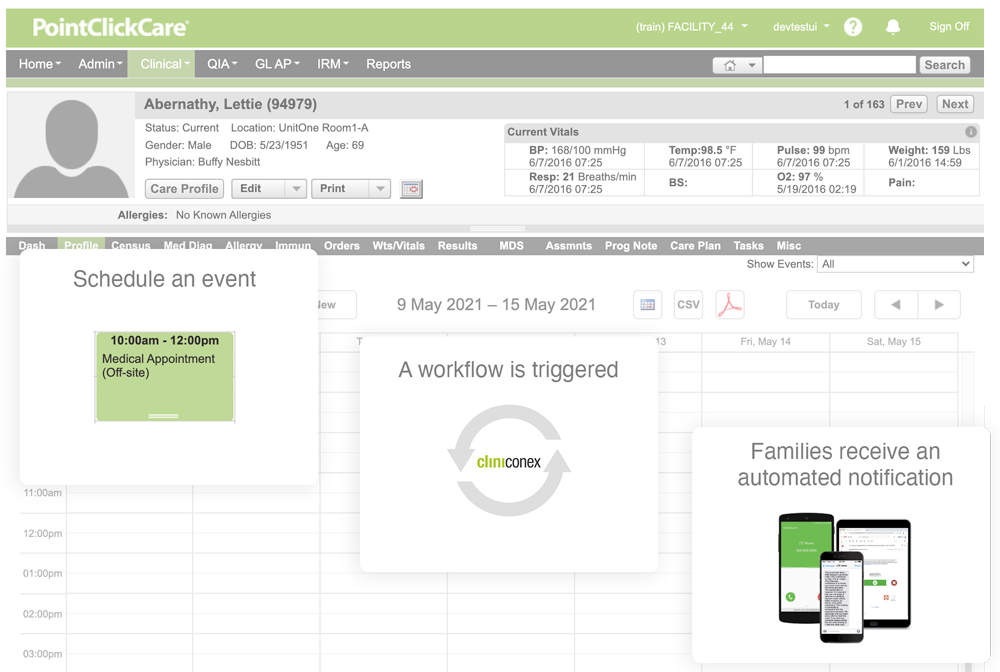
Task: Open the Print button dropdown arrow
Action: pyautogui.click(x=380, y=189)
